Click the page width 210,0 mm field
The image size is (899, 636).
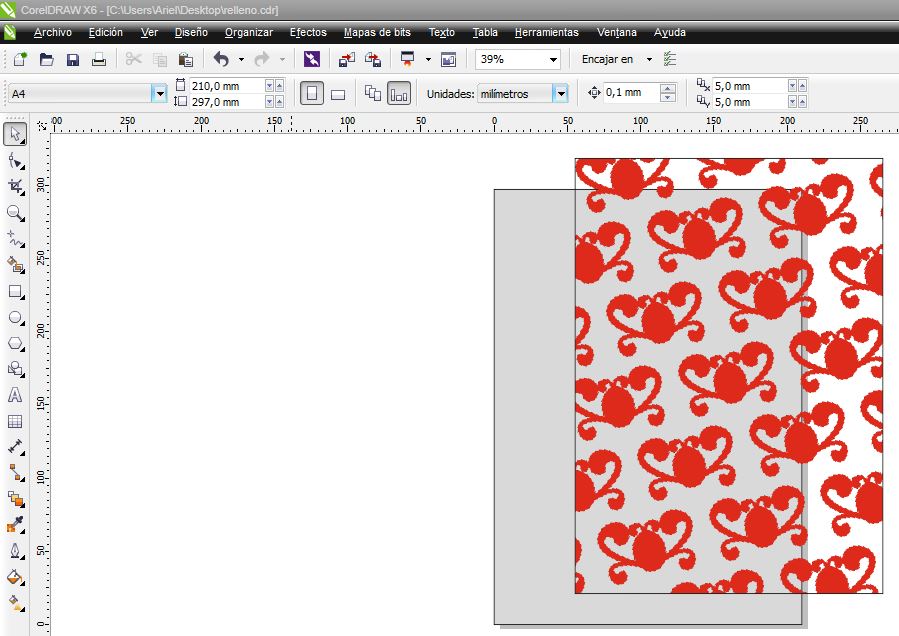pyautogui.click(x=226, y=86)
